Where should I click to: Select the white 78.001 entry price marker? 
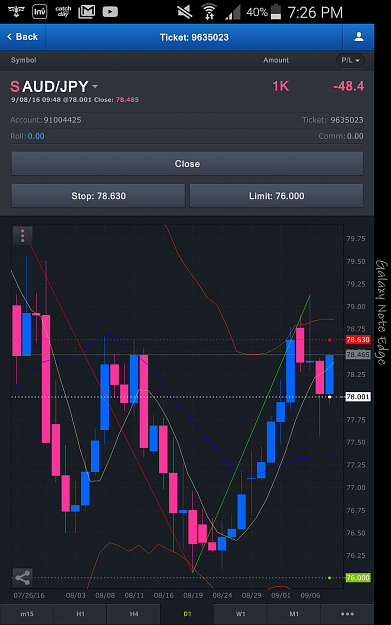tap(358, 397)
